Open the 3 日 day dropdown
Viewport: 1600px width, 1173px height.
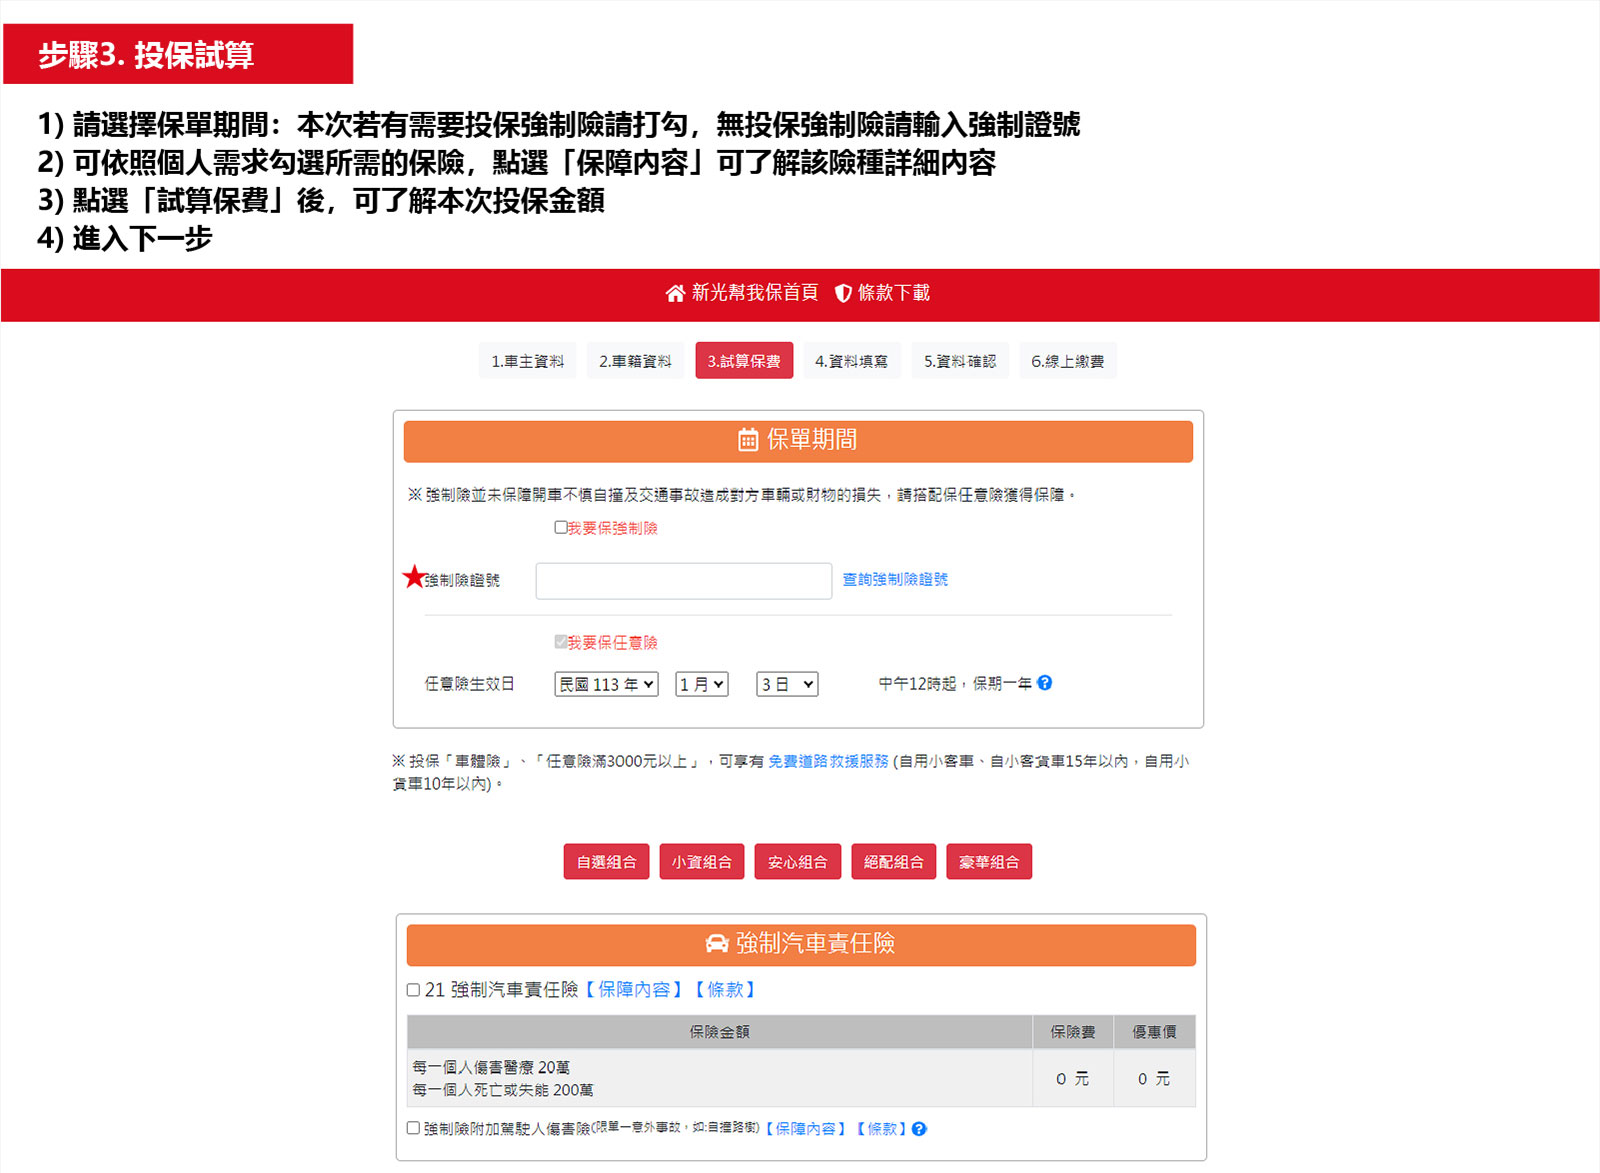pyautogui.click(x=787, y=684)
